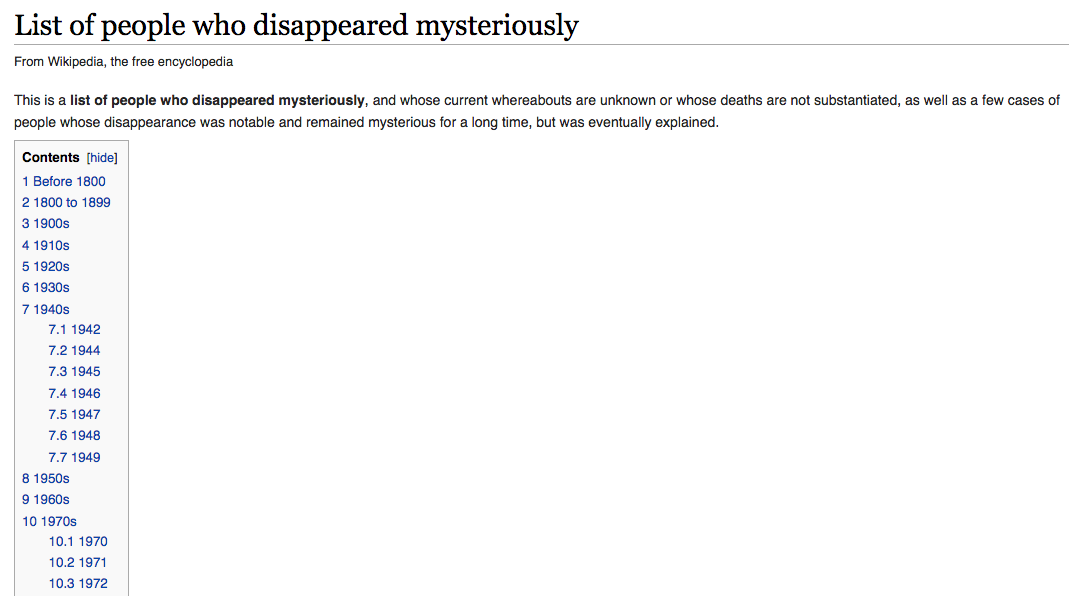Open subsection 10.1 1970

pos(78,542)
